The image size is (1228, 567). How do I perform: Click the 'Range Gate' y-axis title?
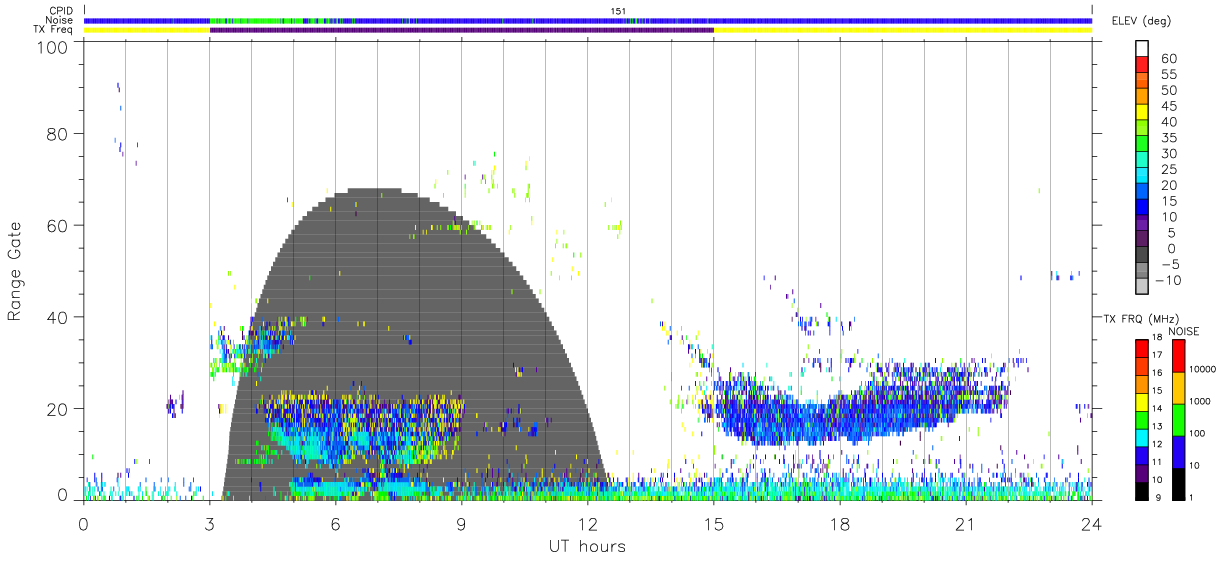[x=15, y=271]
